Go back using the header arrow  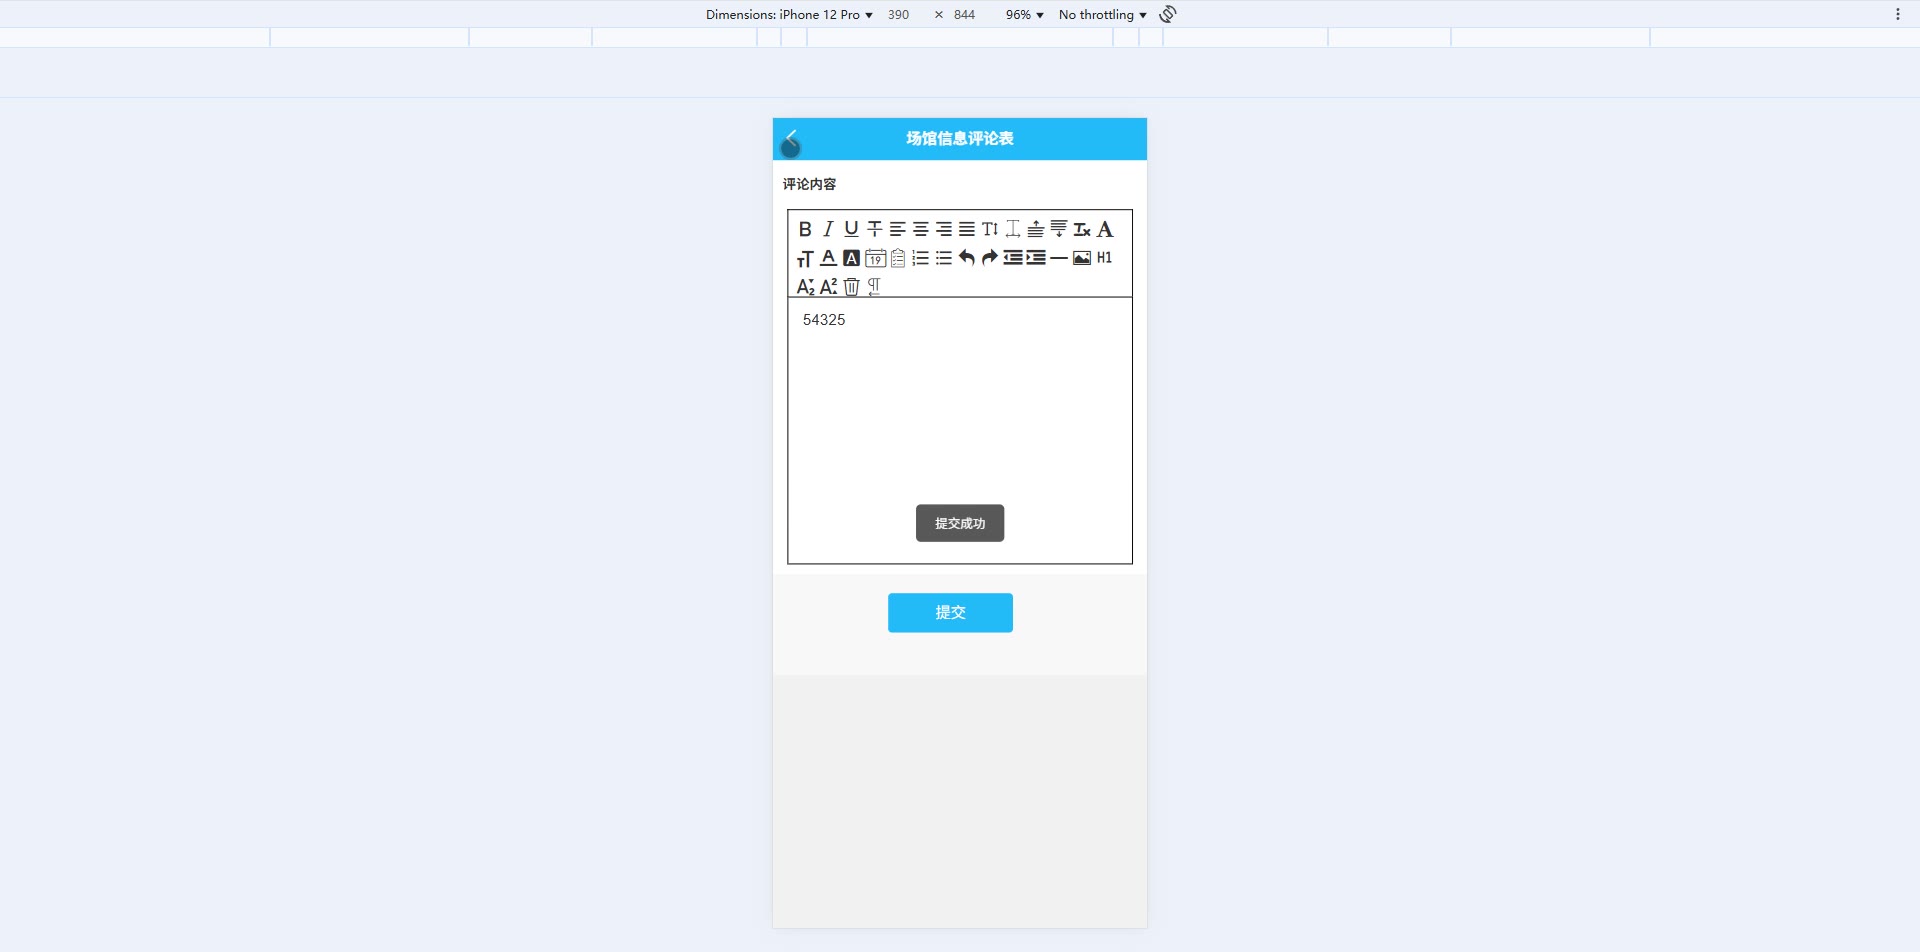pos(791,139)
